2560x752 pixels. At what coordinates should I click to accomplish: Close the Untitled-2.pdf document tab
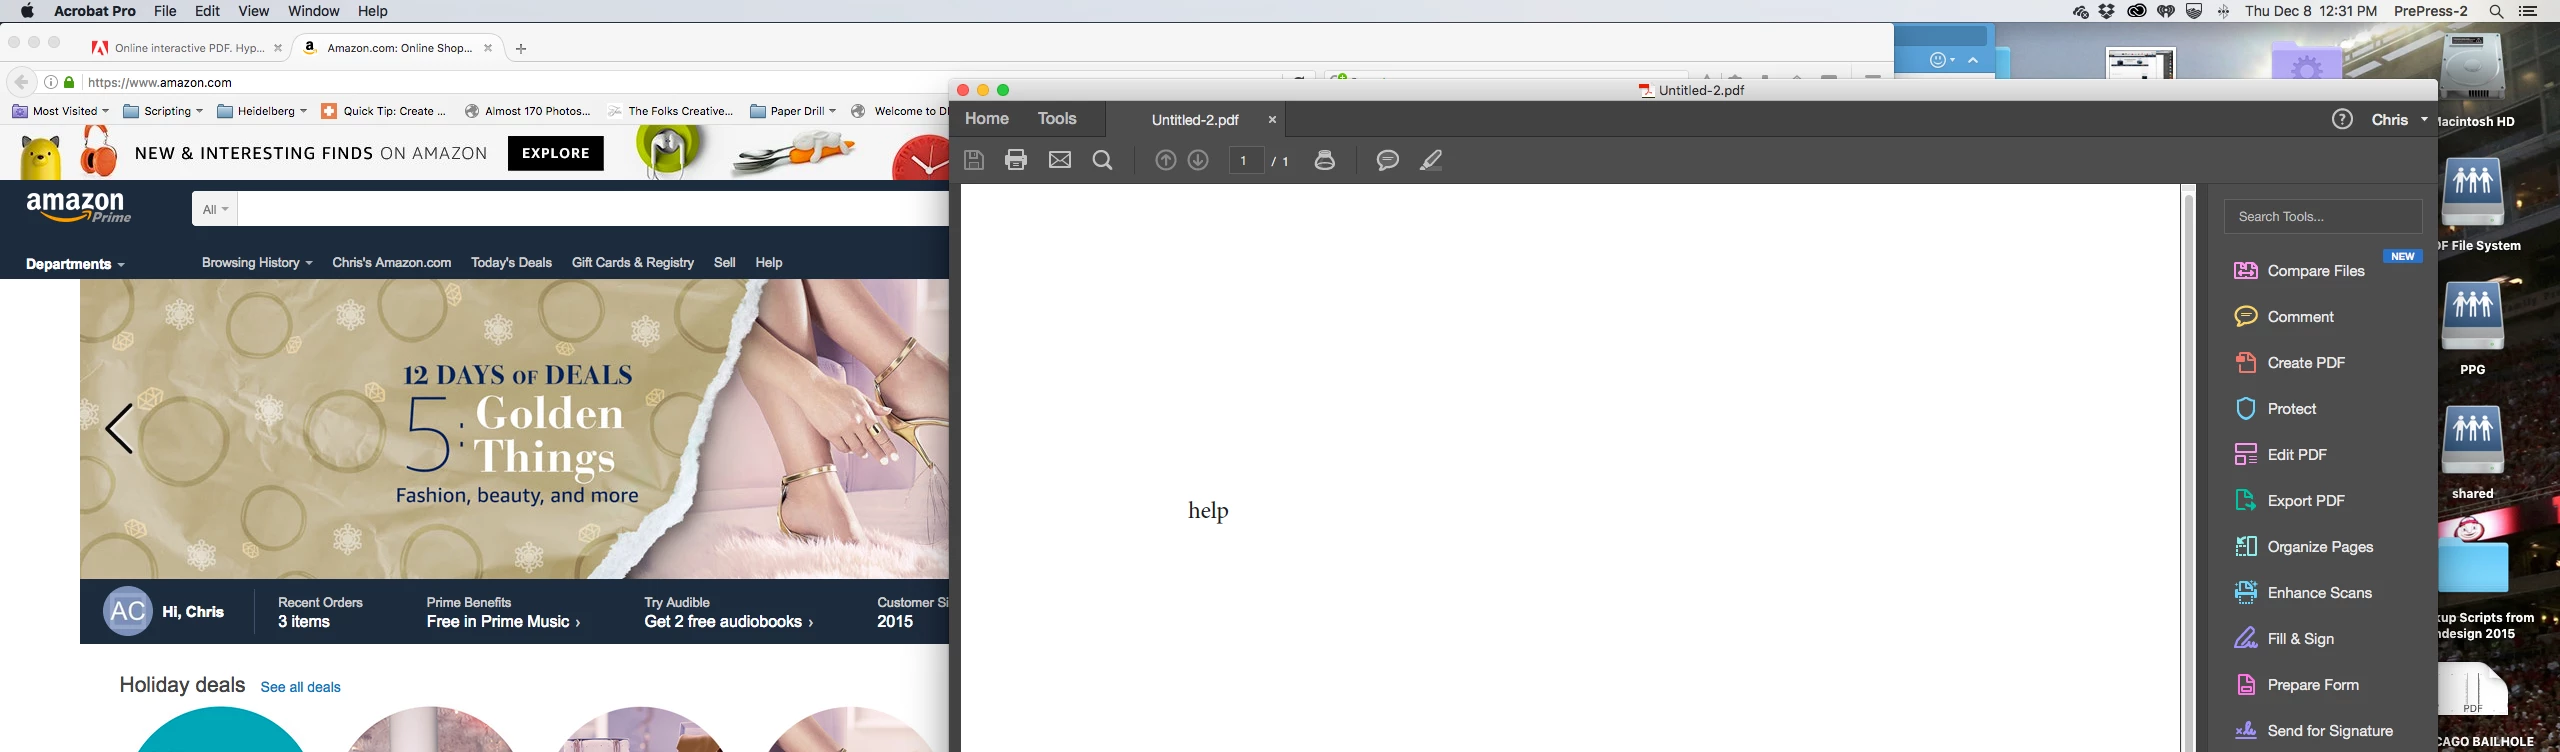tap(1272, 120)
